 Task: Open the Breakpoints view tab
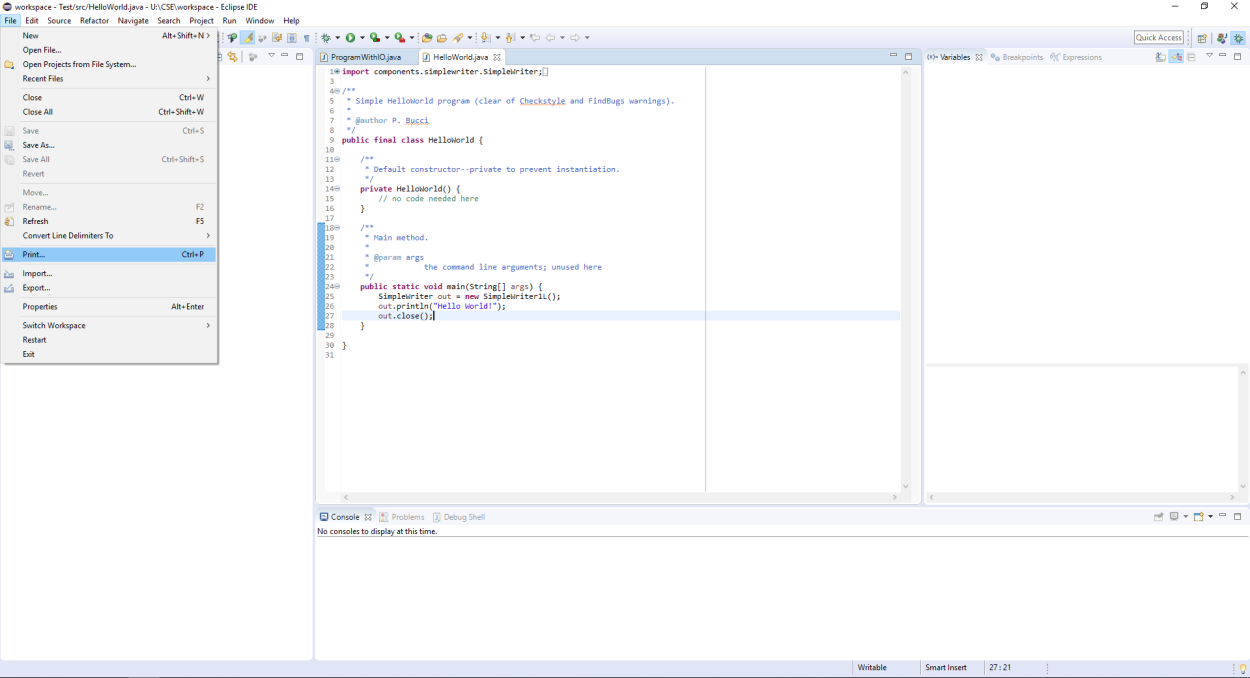[x=1017, y=57]
